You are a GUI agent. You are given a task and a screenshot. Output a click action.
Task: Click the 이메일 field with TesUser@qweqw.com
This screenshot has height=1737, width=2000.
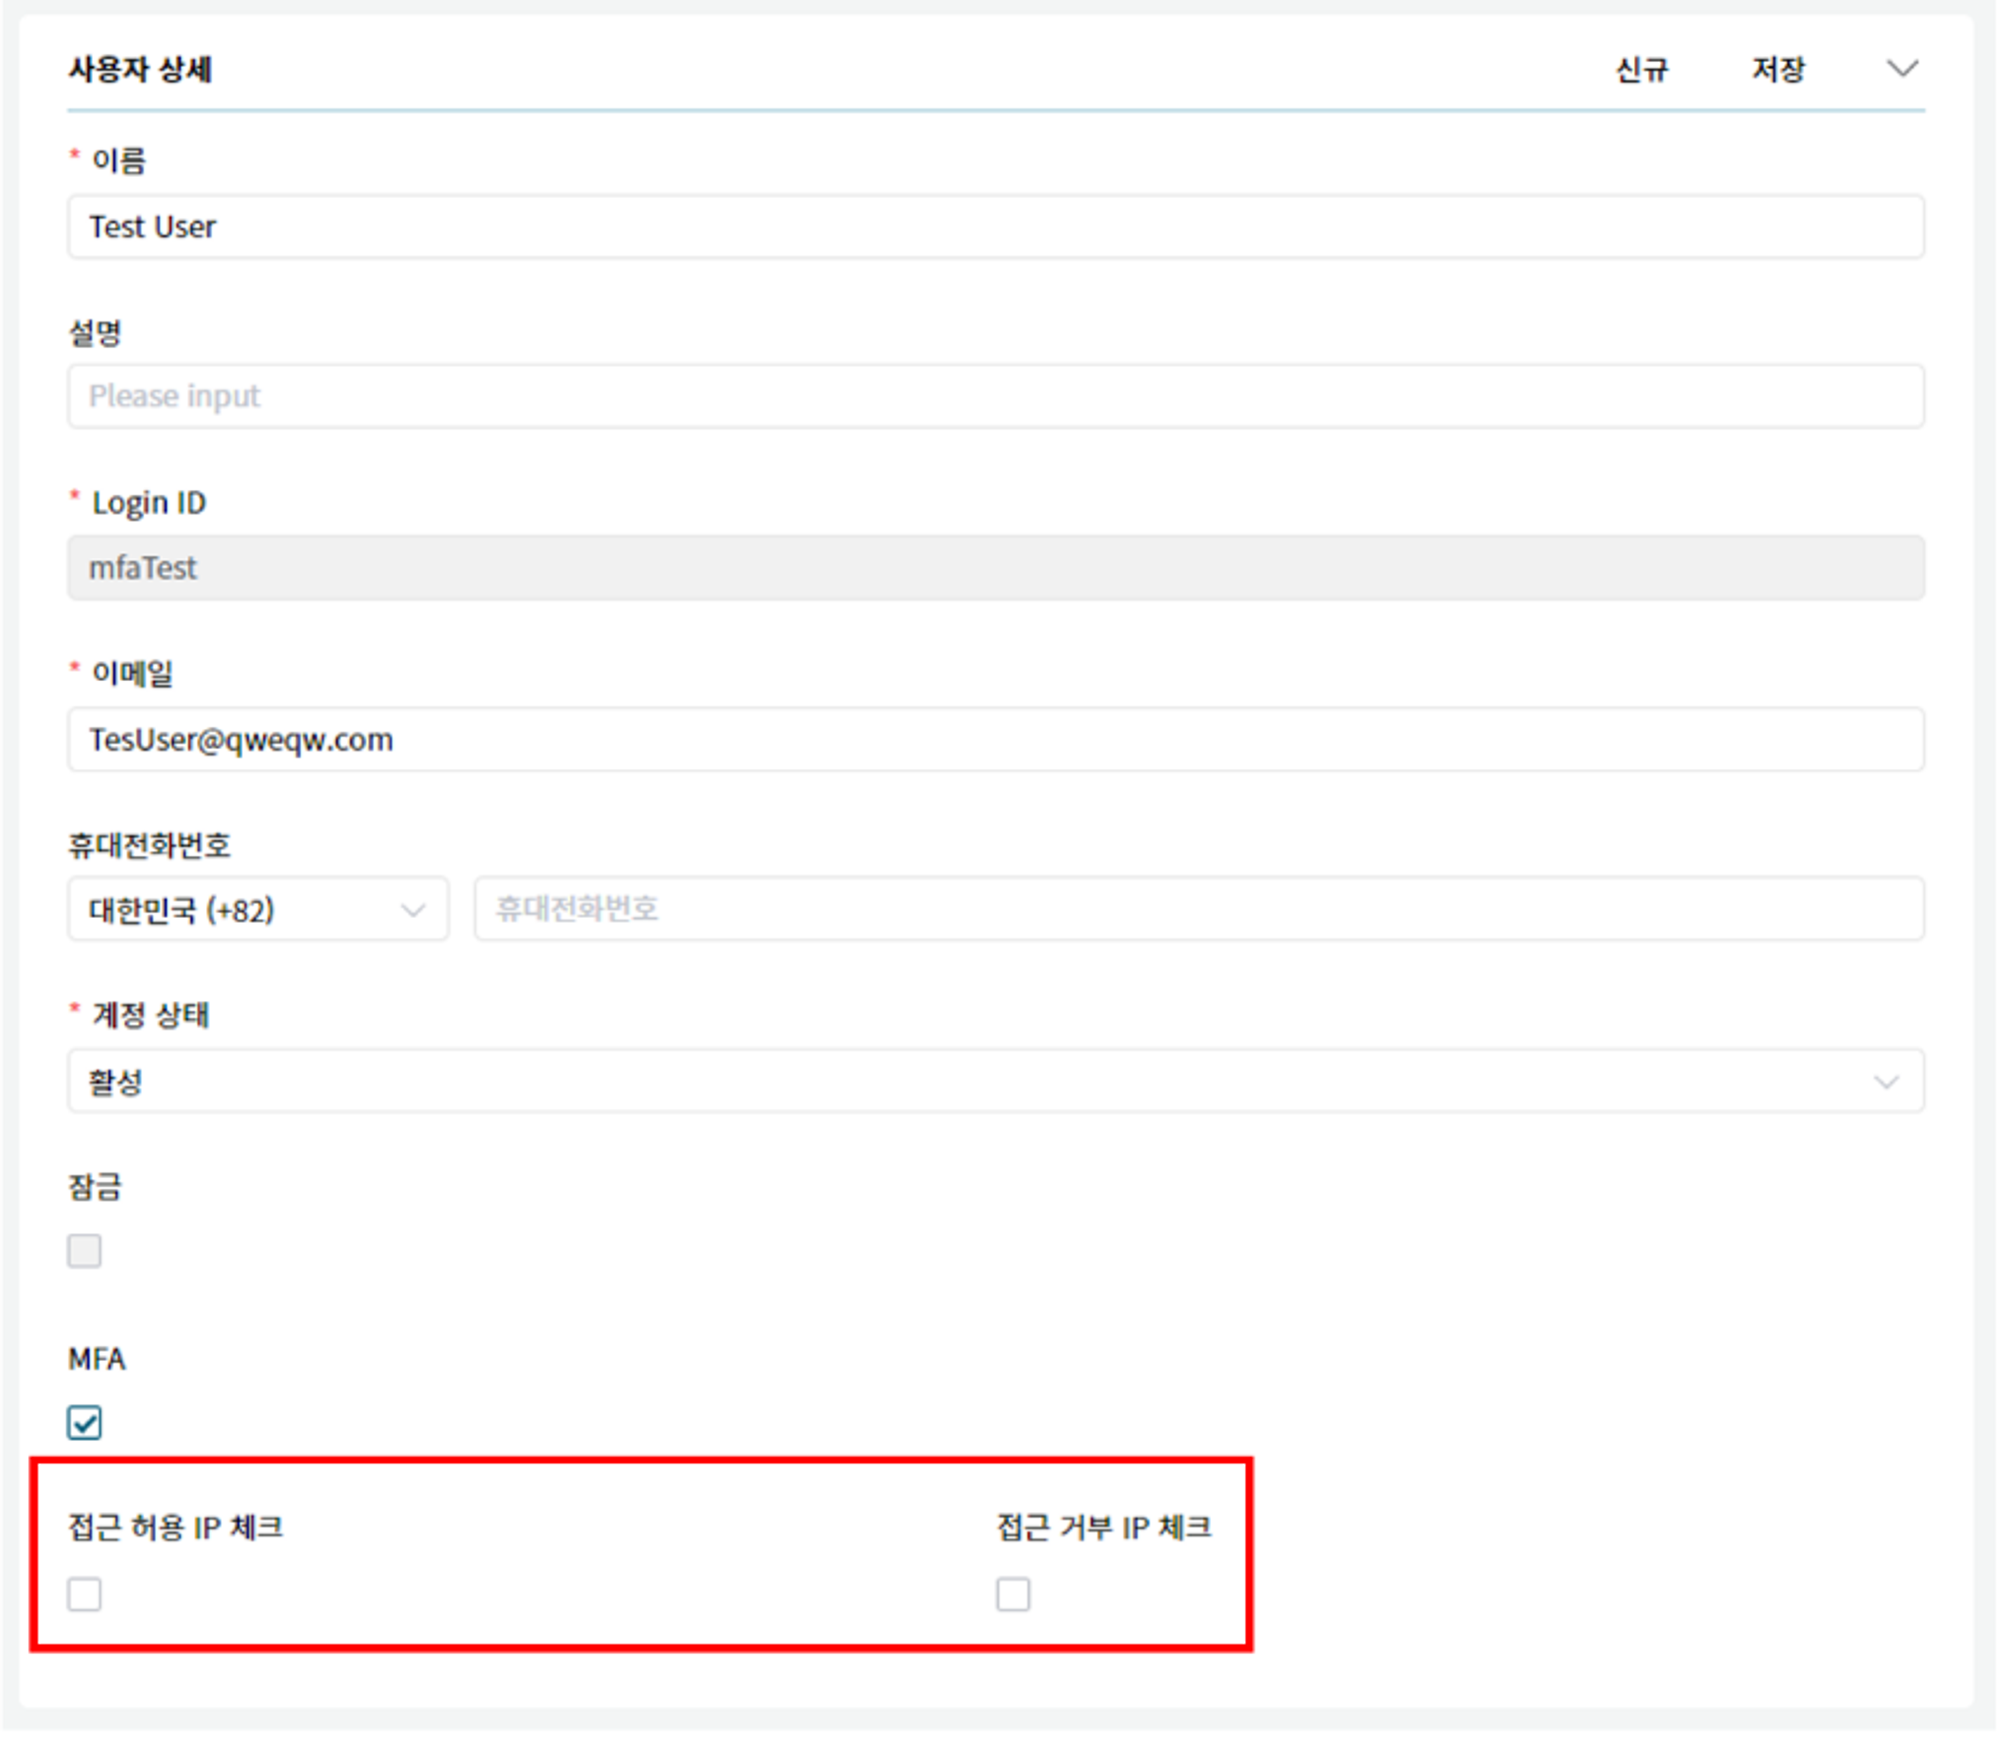(996, 739)
